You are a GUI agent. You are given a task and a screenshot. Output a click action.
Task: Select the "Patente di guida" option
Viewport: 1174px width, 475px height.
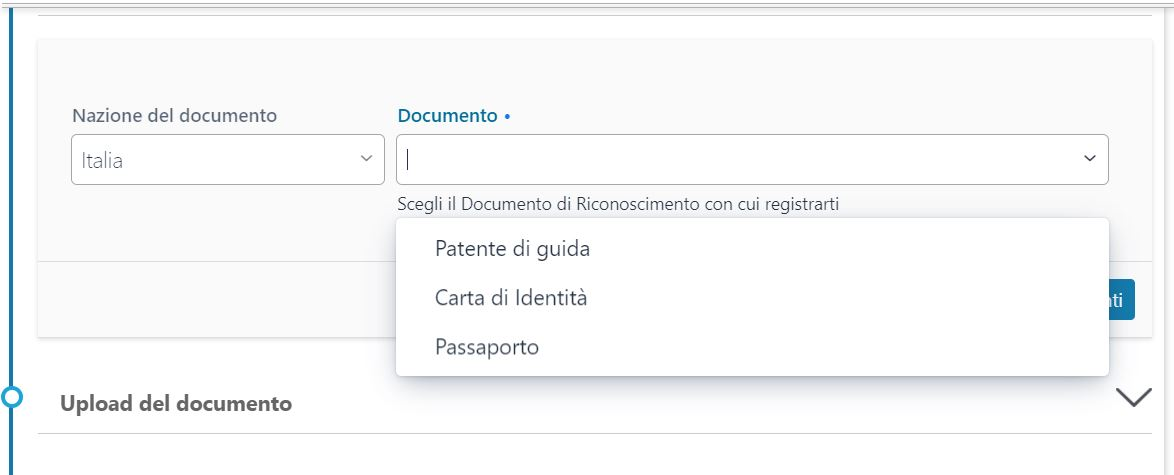click(512, 249)
